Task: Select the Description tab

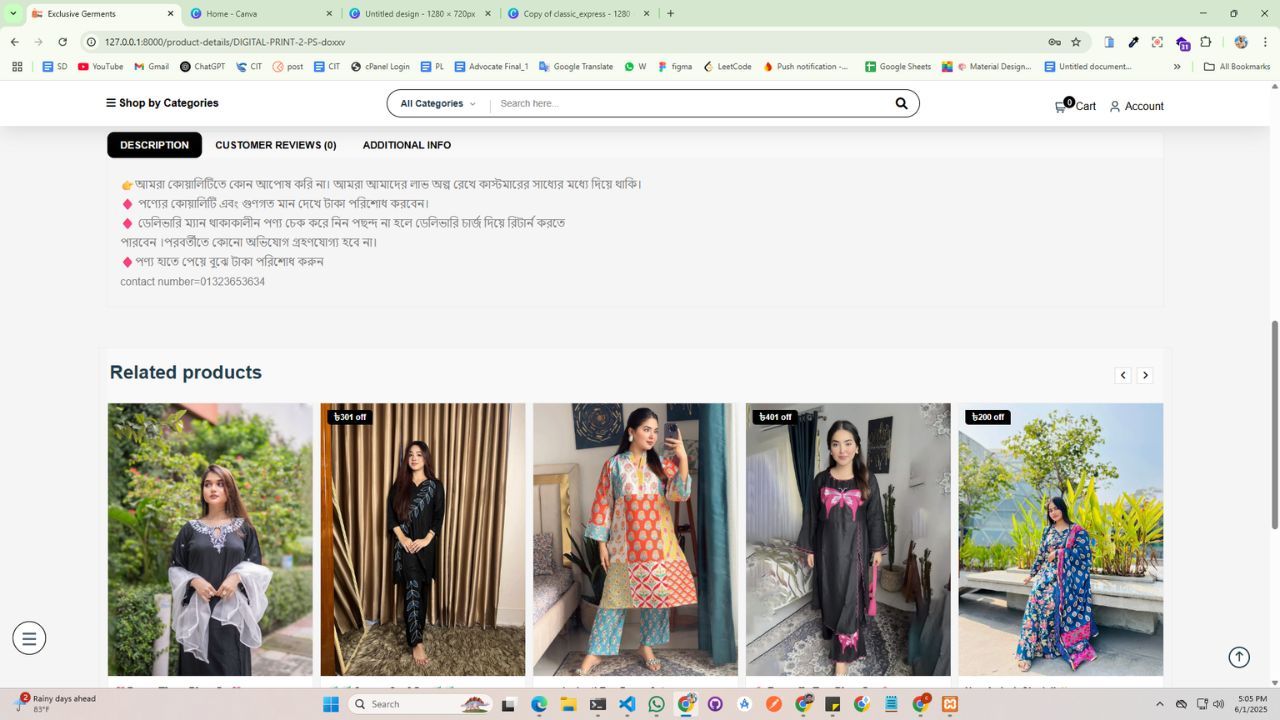Action: pos(154,145)
